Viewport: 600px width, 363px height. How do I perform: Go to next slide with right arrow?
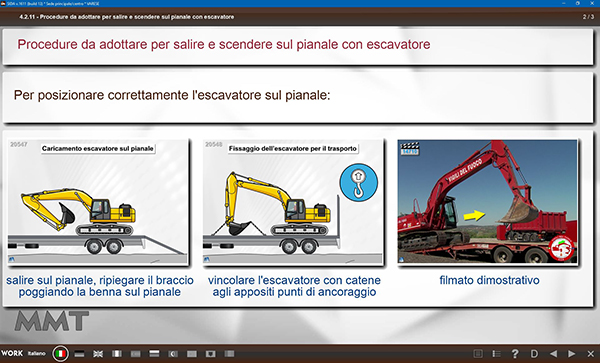coord(571,353)
